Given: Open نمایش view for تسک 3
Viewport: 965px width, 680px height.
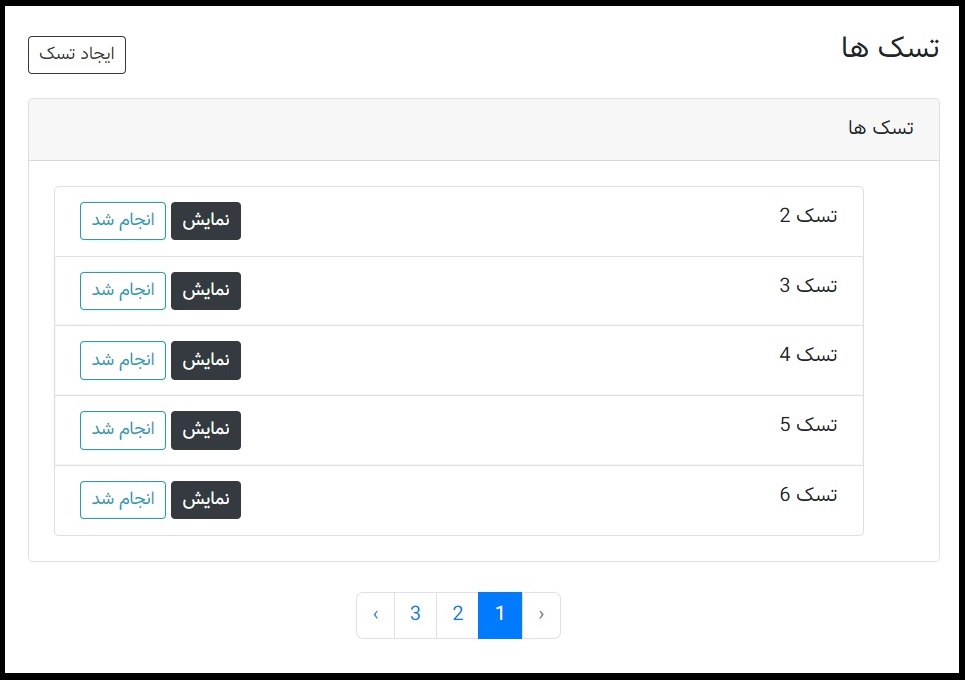Looking at the screenshot, I should pyautogui.click(x=206, y=290).
